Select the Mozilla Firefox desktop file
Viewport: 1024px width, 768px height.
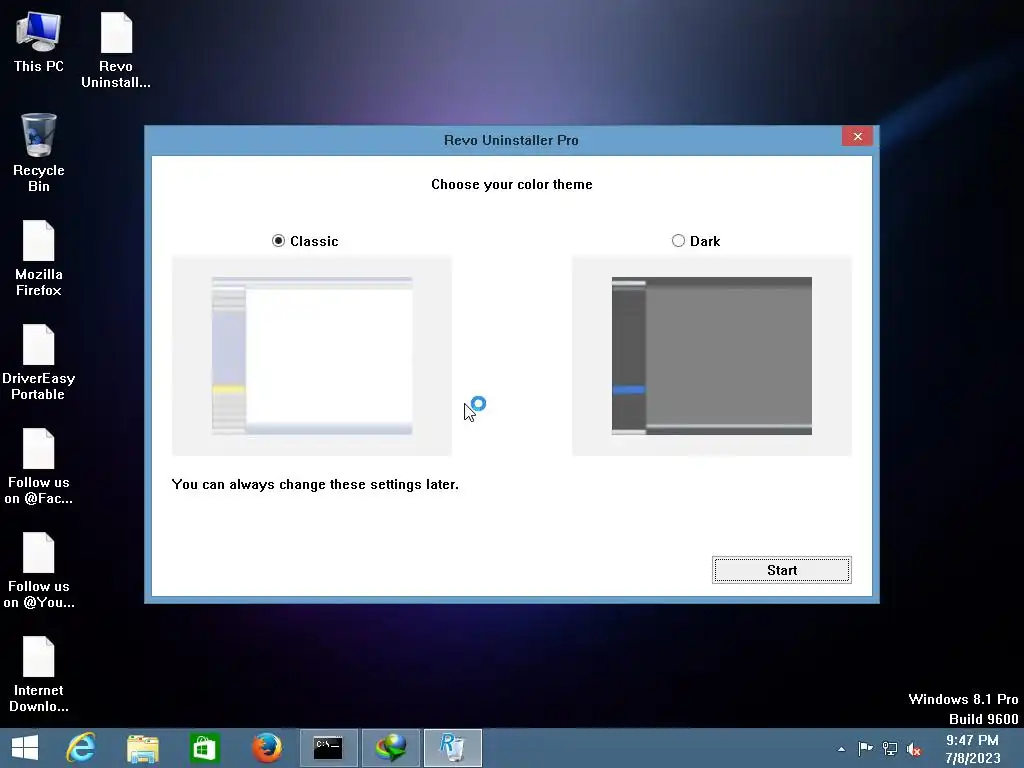click(x=39, y=258)
